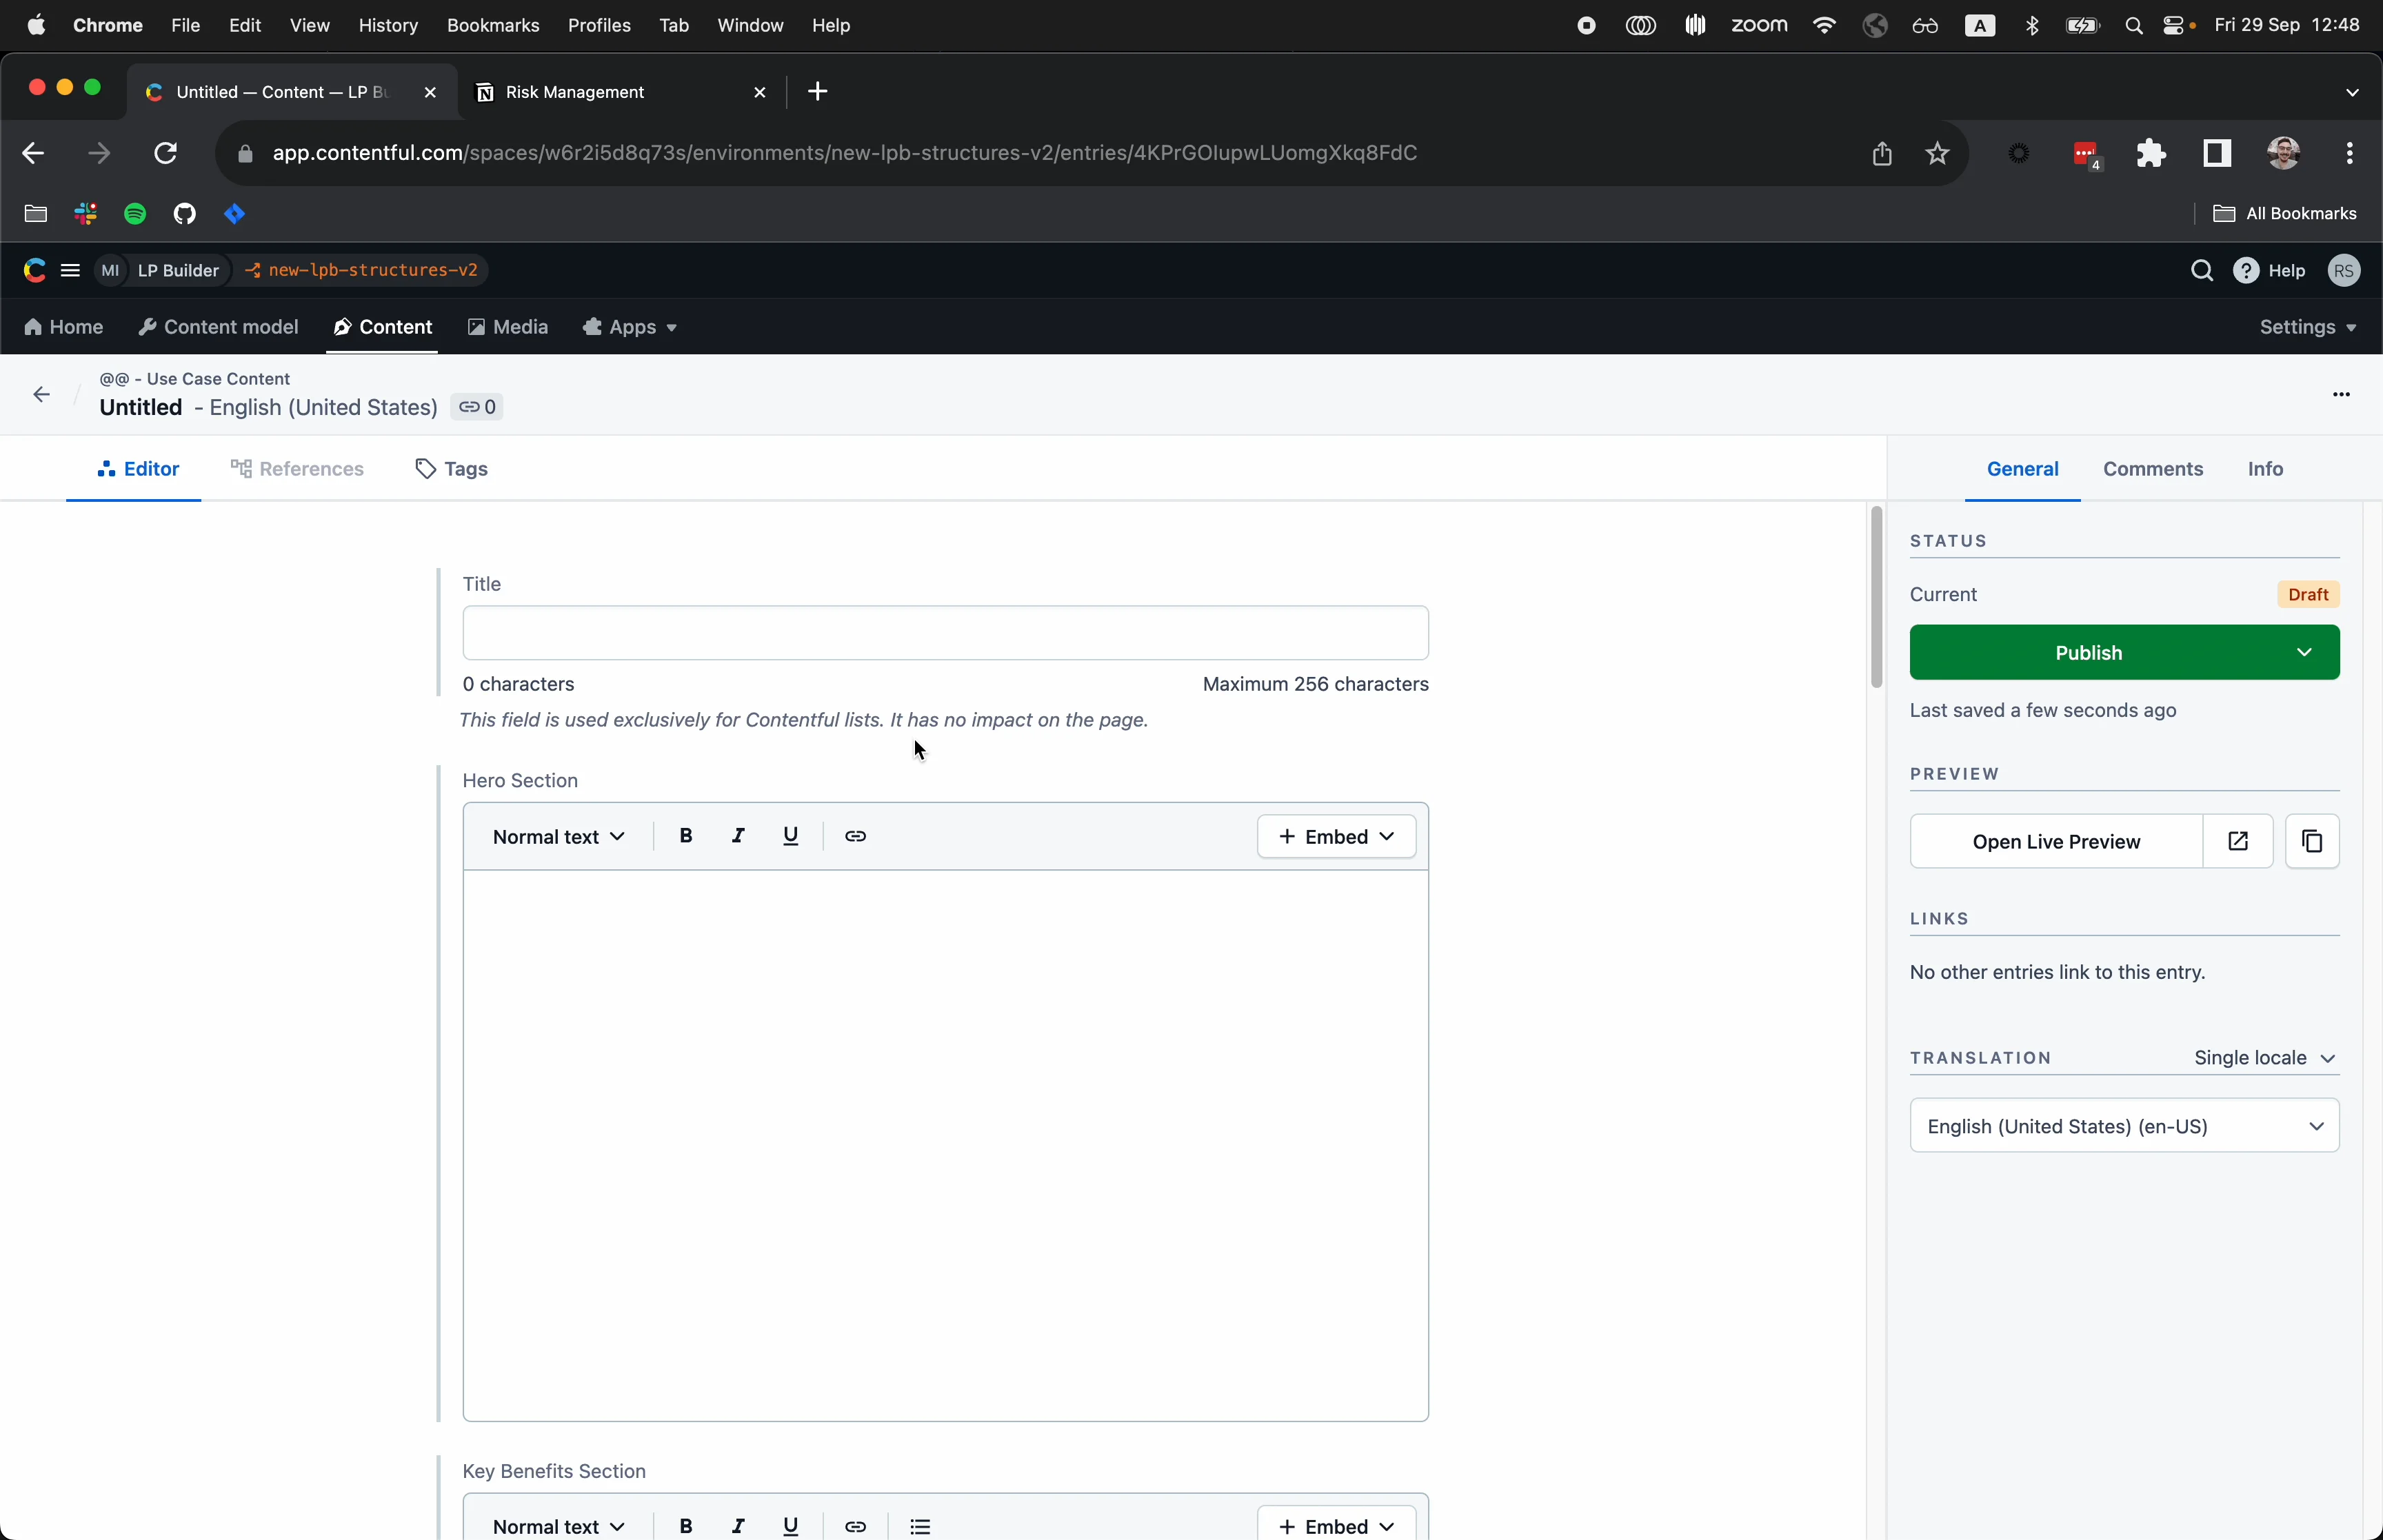This screenshot has width=2383, height=1540.
Task: Go back to entries list arrow
Action: pyautogui.click(x=41, y=395)
